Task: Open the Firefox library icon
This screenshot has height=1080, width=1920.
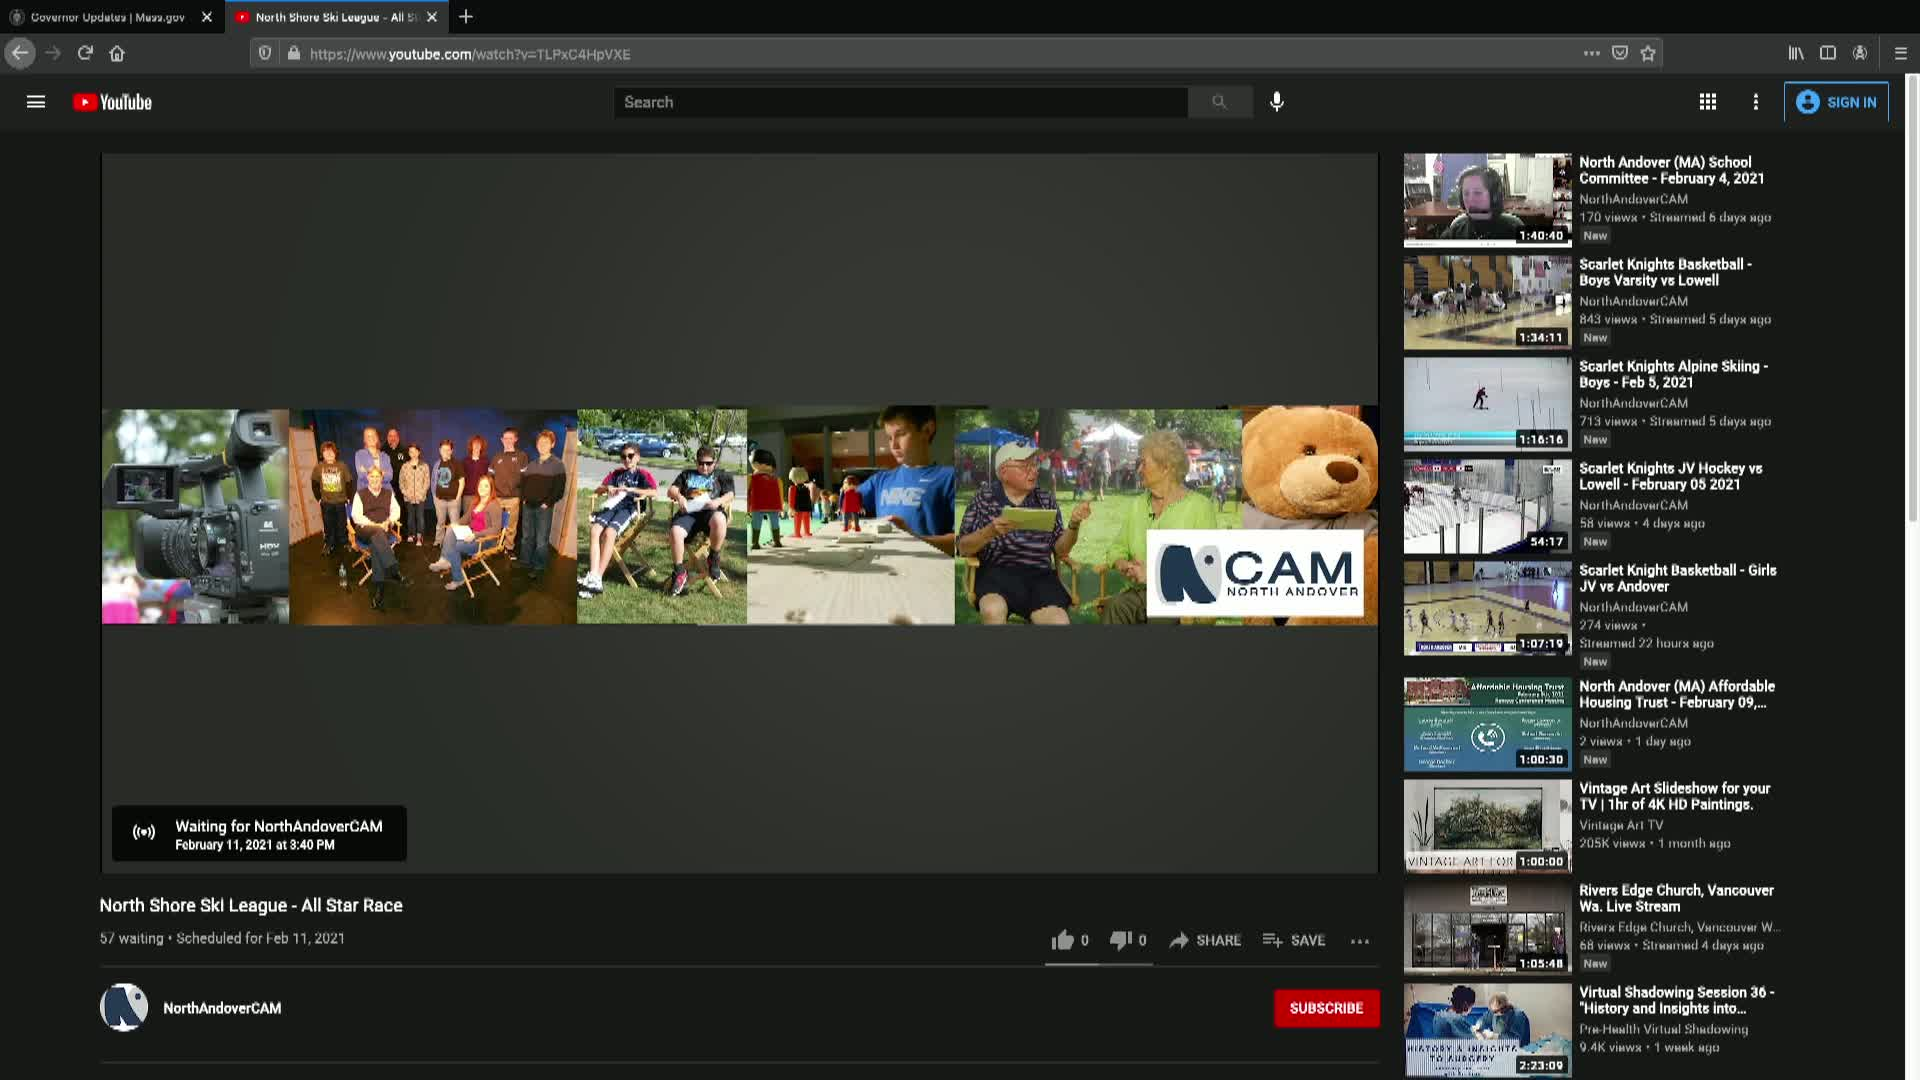Action: [x=1796, y=53]
